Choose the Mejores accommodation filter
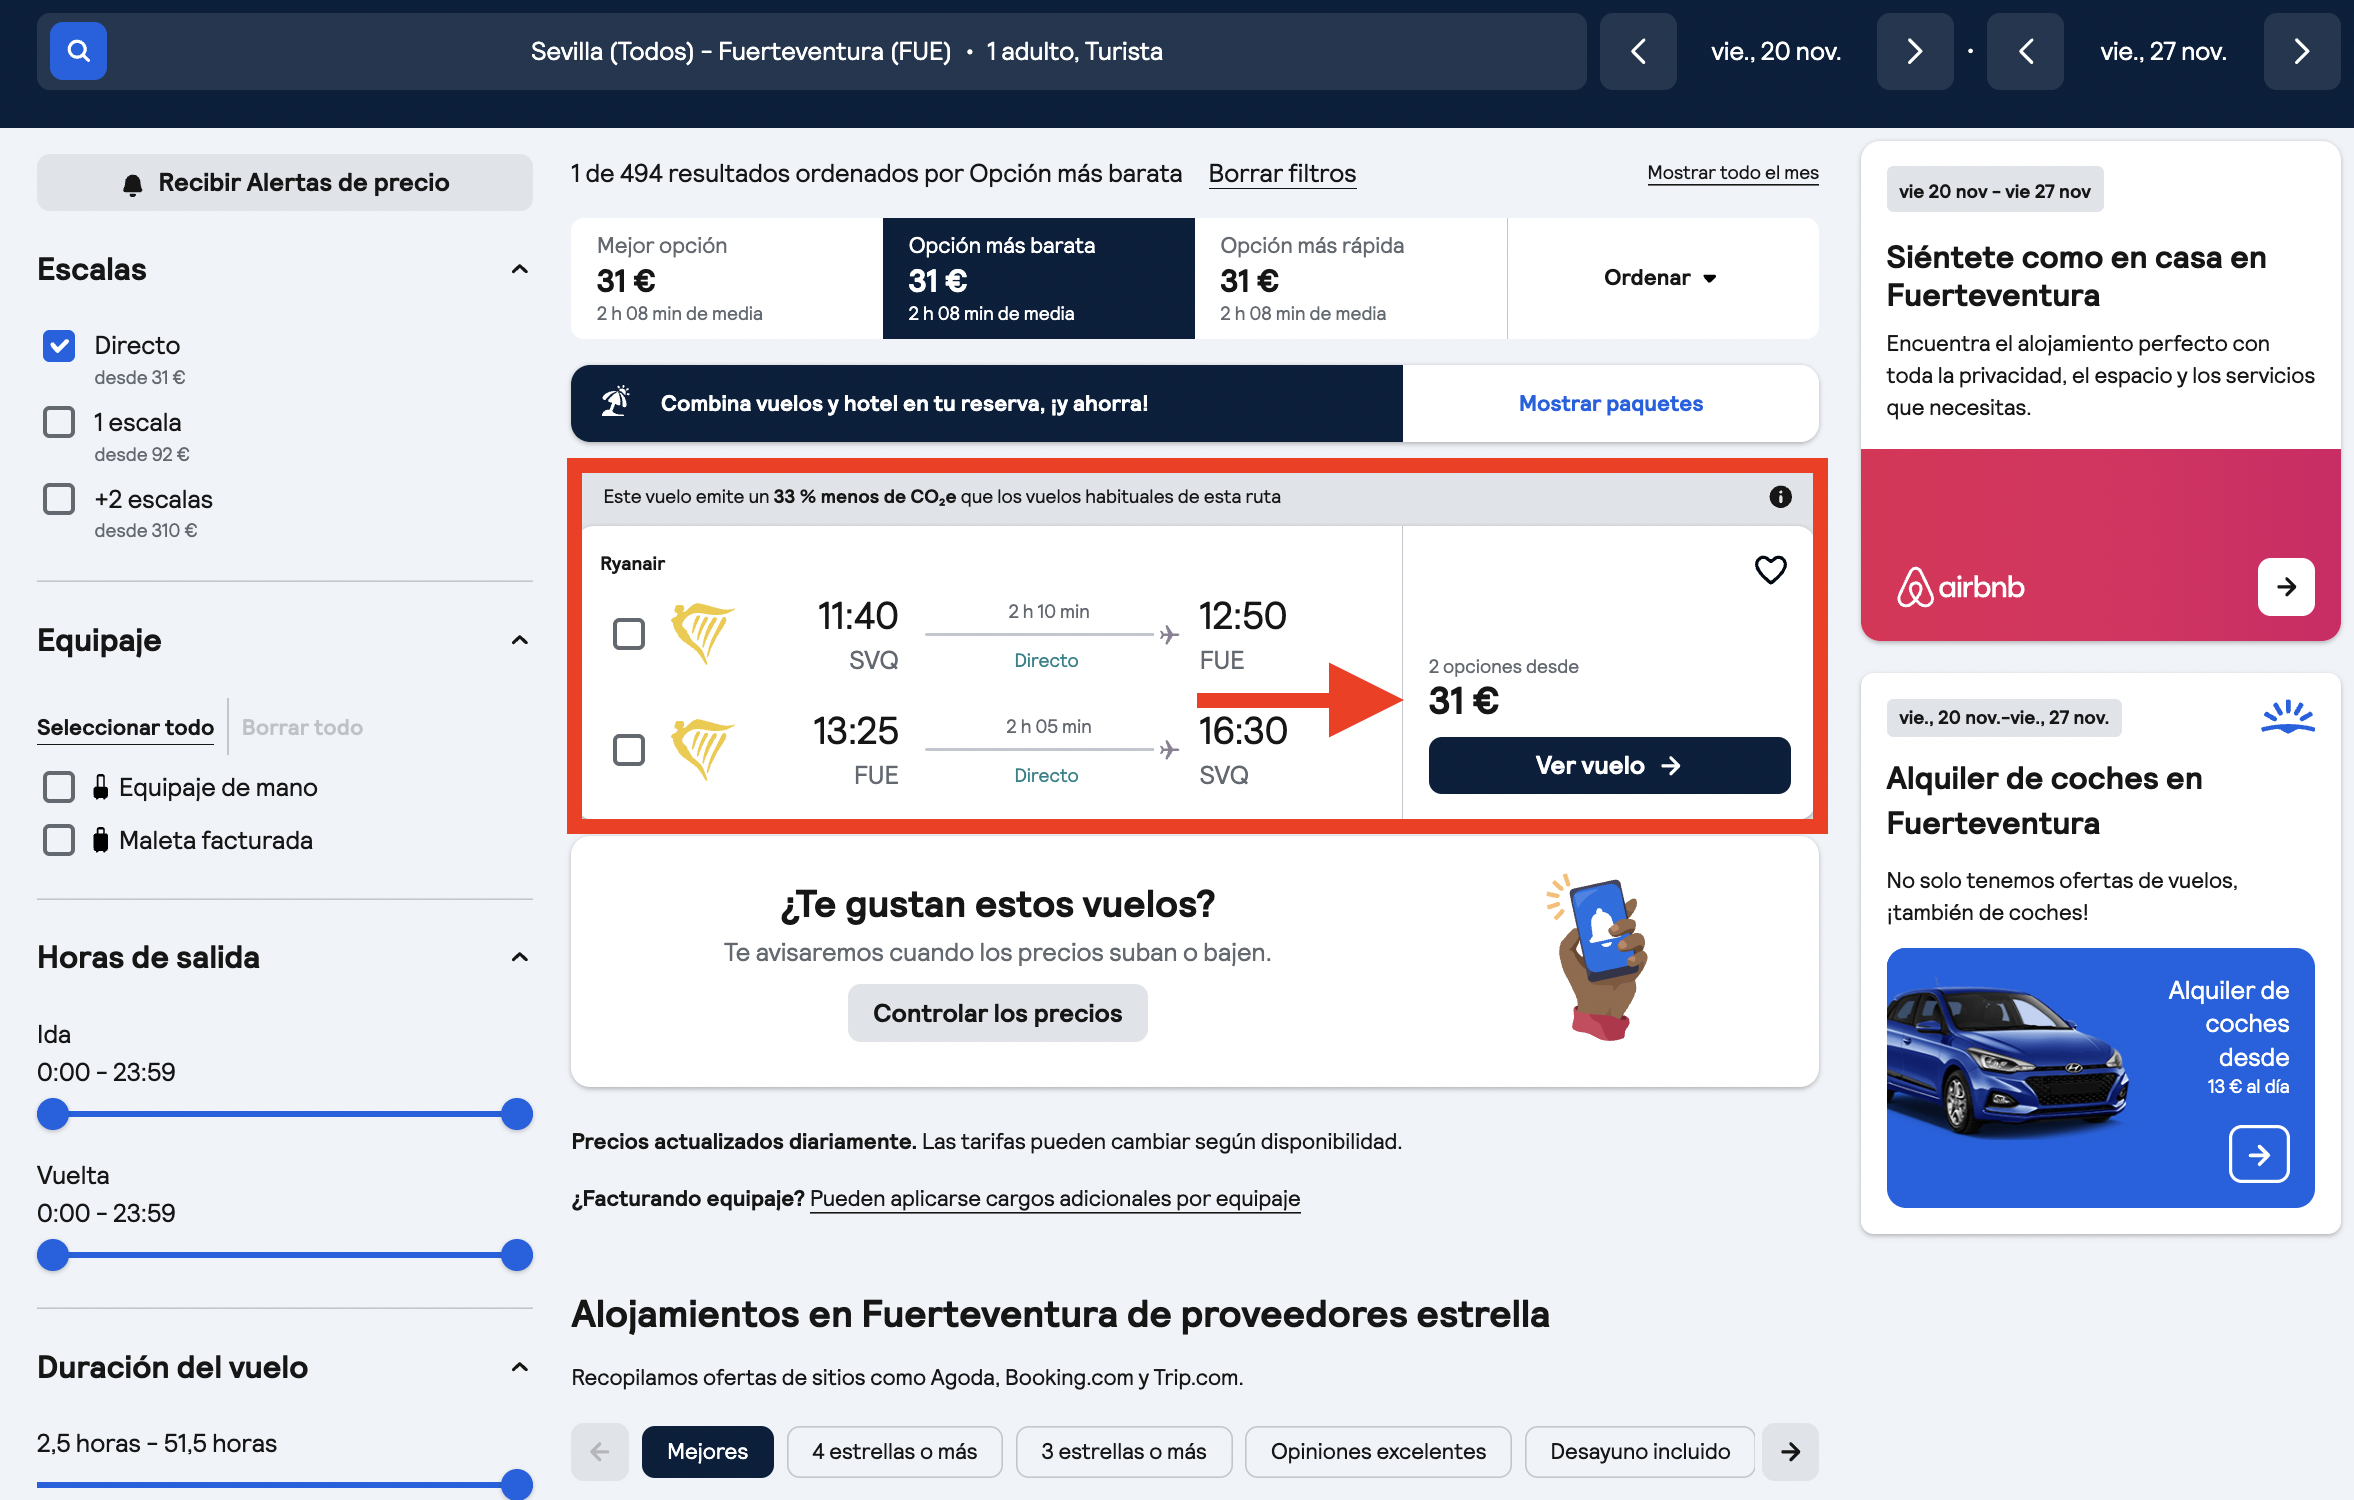This screenshot has height=1500, width=2354. pos(707,1452)
